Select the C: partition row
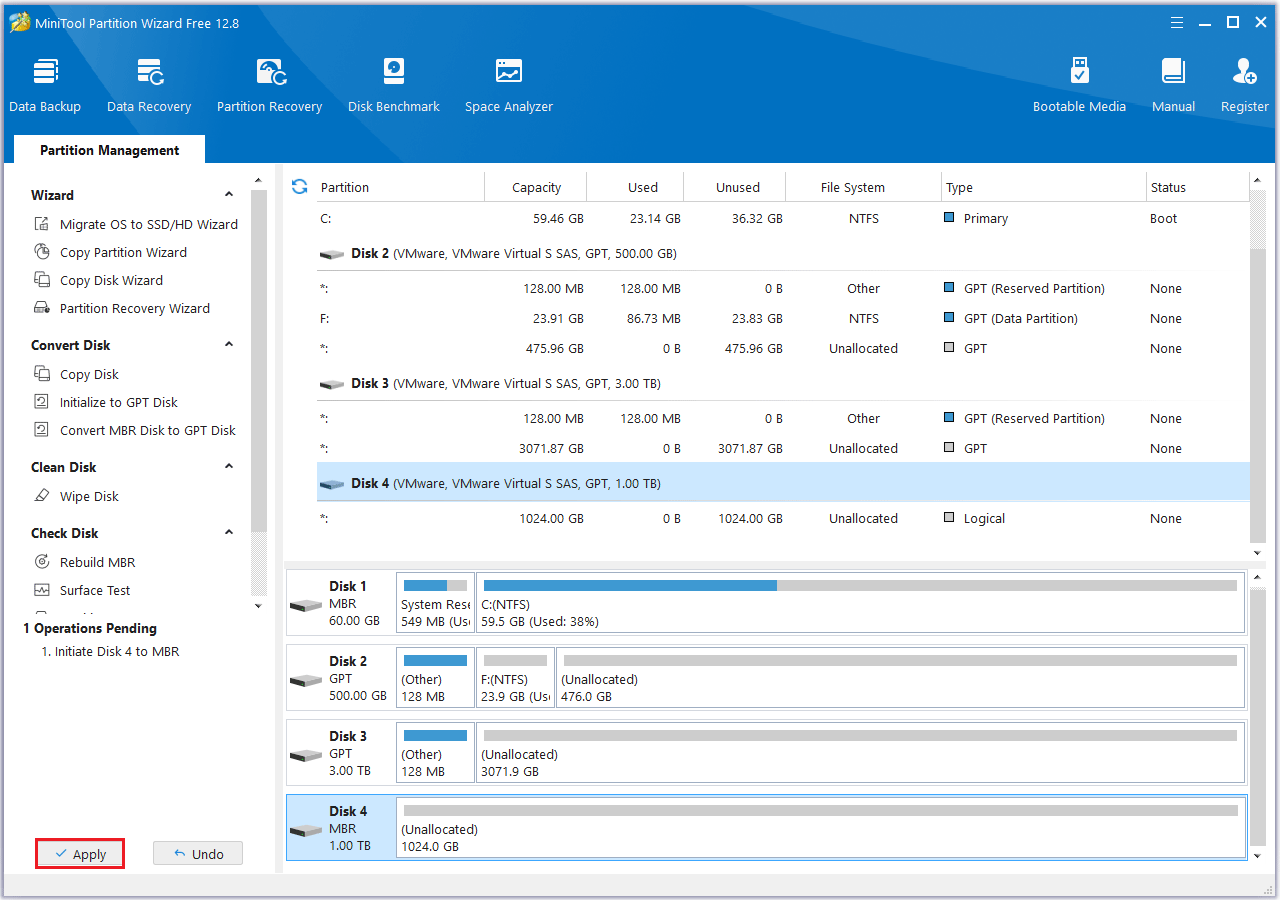 point(783,218)
